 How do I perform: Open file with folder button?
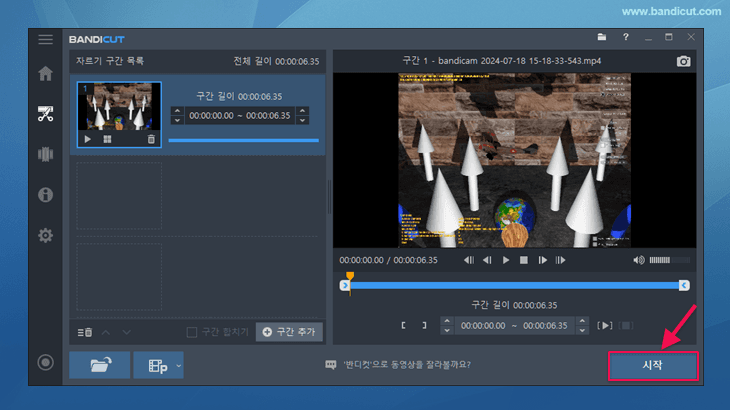[x=100, y=365]
